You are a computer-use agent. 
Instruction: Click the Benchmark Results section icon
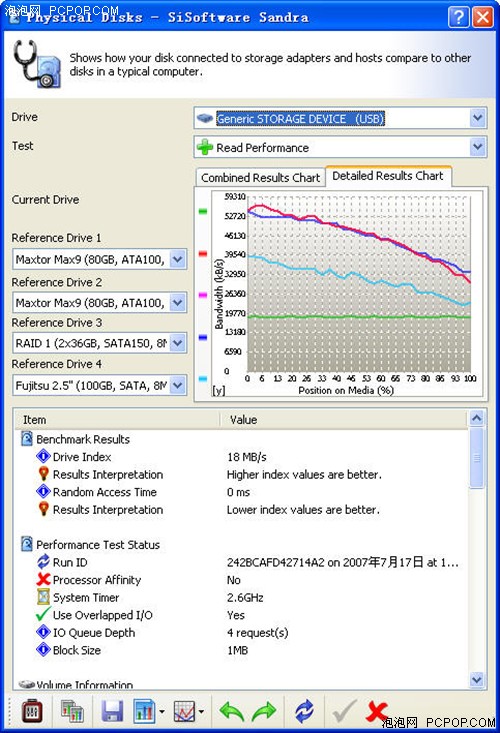pos(27,438)
